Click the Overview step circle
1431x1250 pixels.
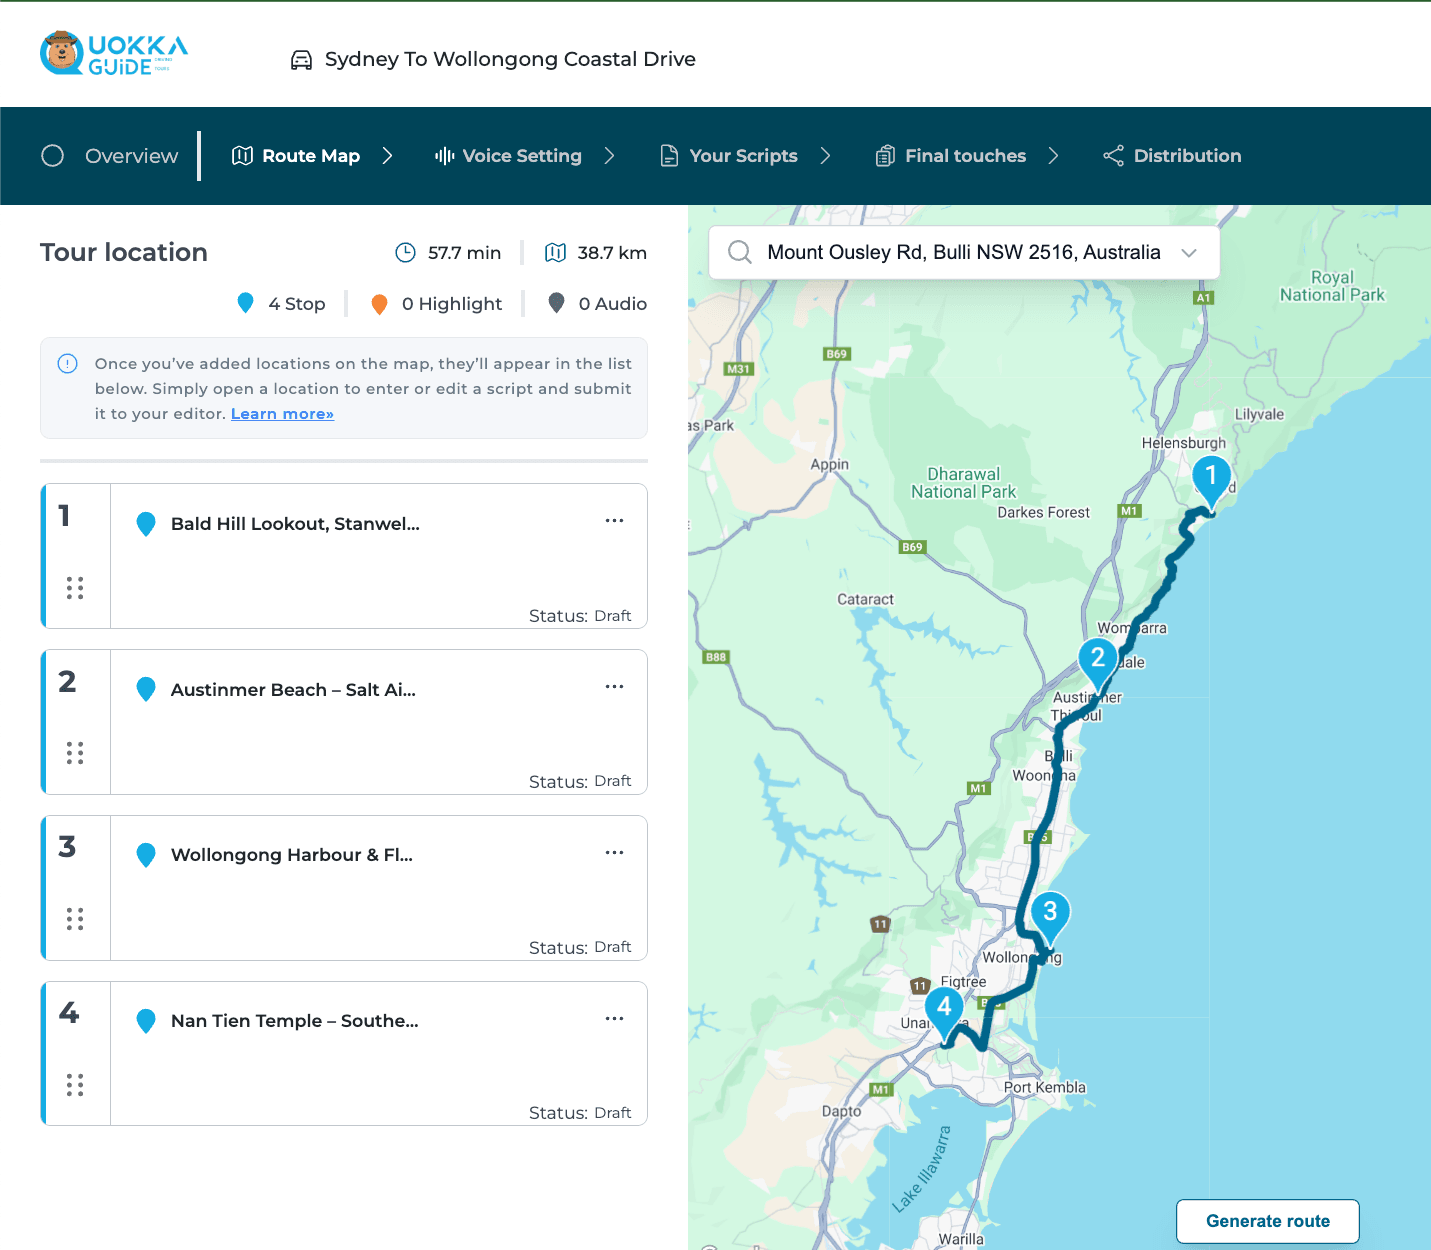[52, 156]
